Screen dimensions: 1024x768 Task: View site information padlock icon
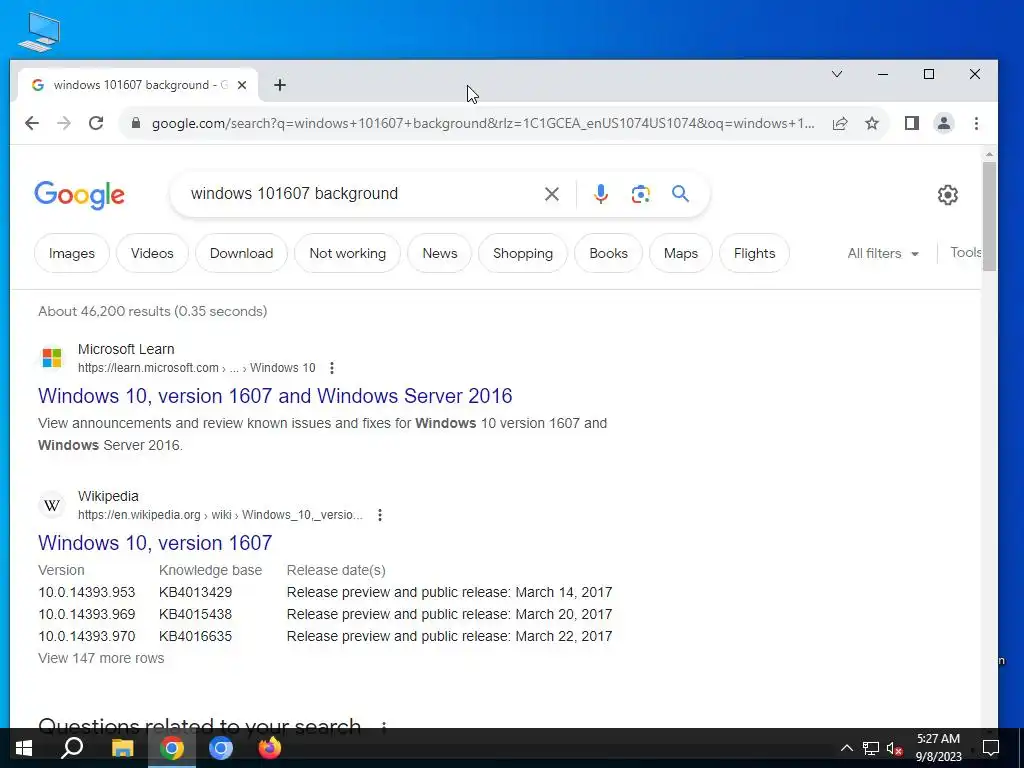136,123
